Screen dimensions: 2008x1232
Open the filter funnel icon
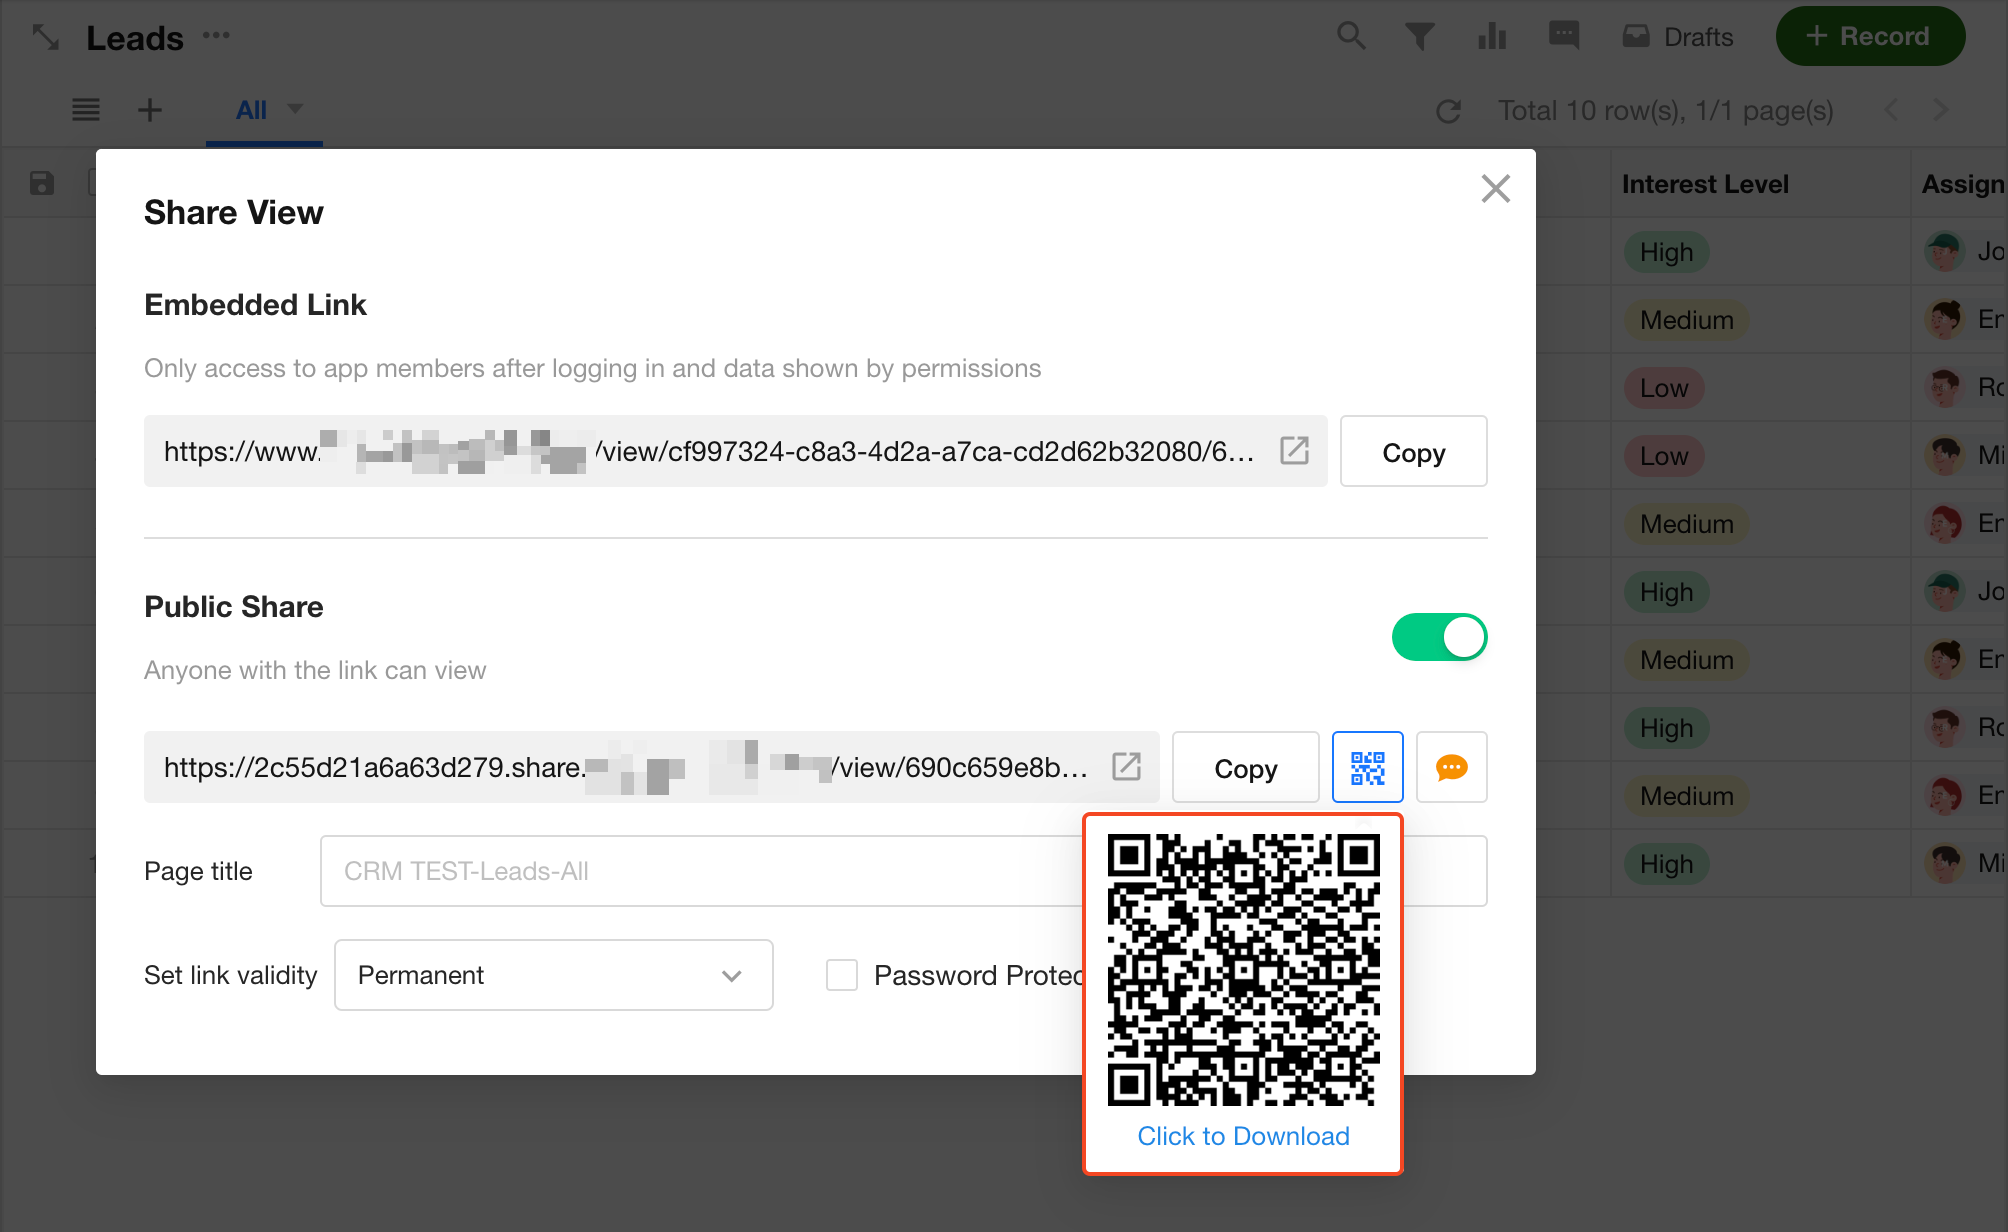pyautogui.click(x=1419, y=37)
